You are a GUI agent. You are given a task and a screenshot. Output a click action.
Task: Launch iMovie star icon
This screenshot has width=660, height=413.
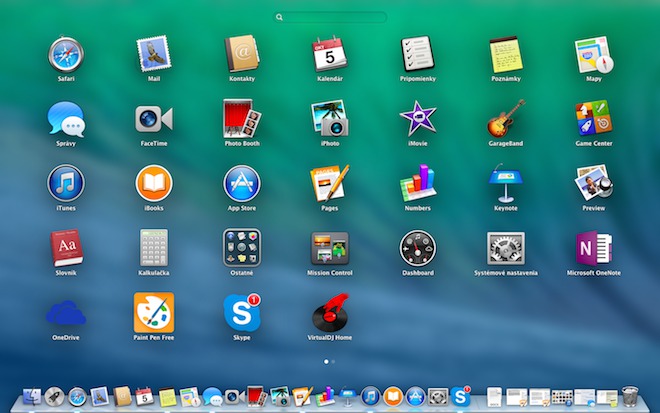click(418, 119)
